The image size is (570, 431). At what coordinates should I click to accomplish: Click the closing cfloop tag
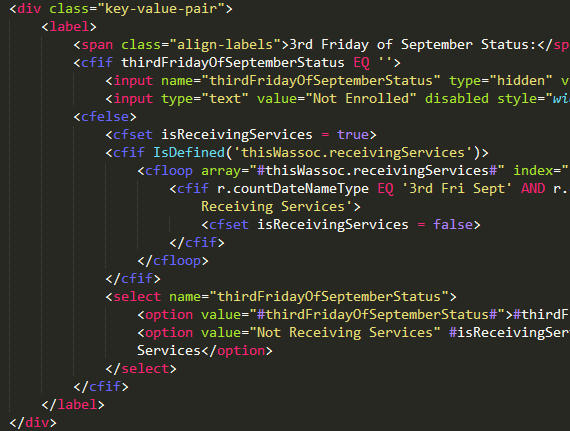(x=173, y=261)
